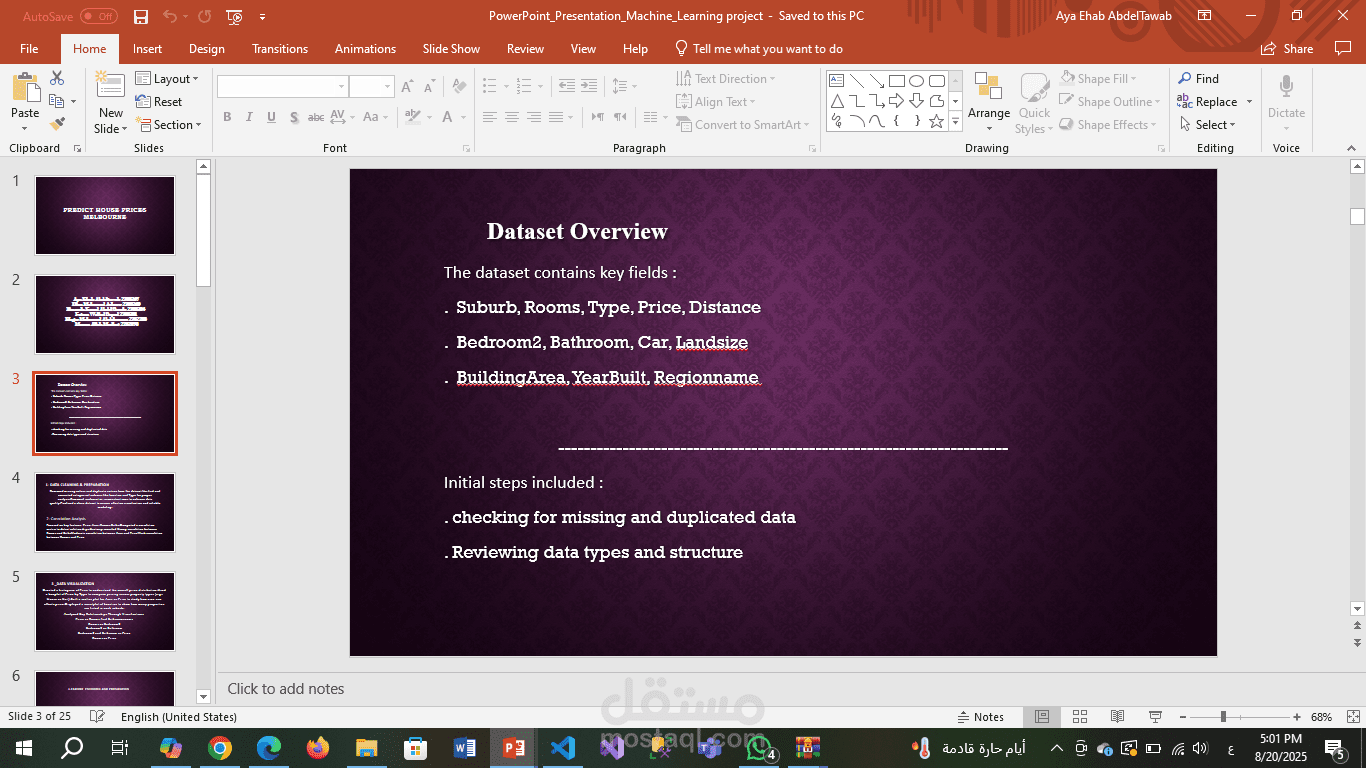Screen dimensions: 1366x768
Task: Toggle Bold formatting
Action: click(x=227, y=117)
